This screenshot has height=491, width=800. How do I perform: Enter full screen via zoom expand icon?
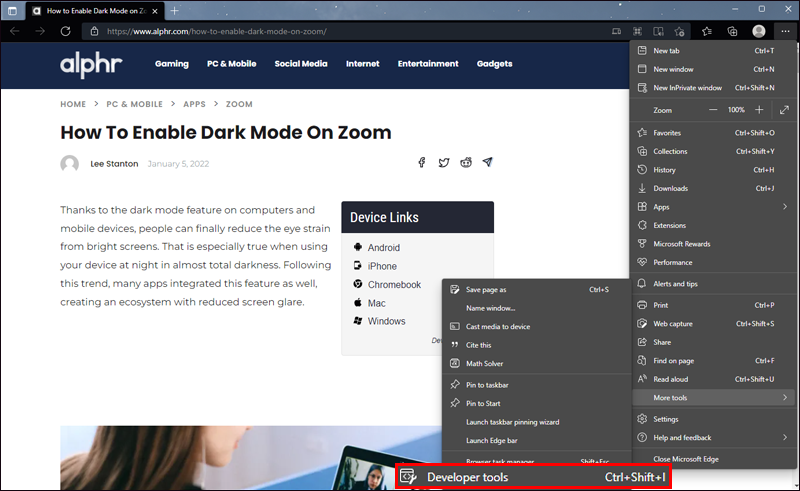tap(784, 110)
